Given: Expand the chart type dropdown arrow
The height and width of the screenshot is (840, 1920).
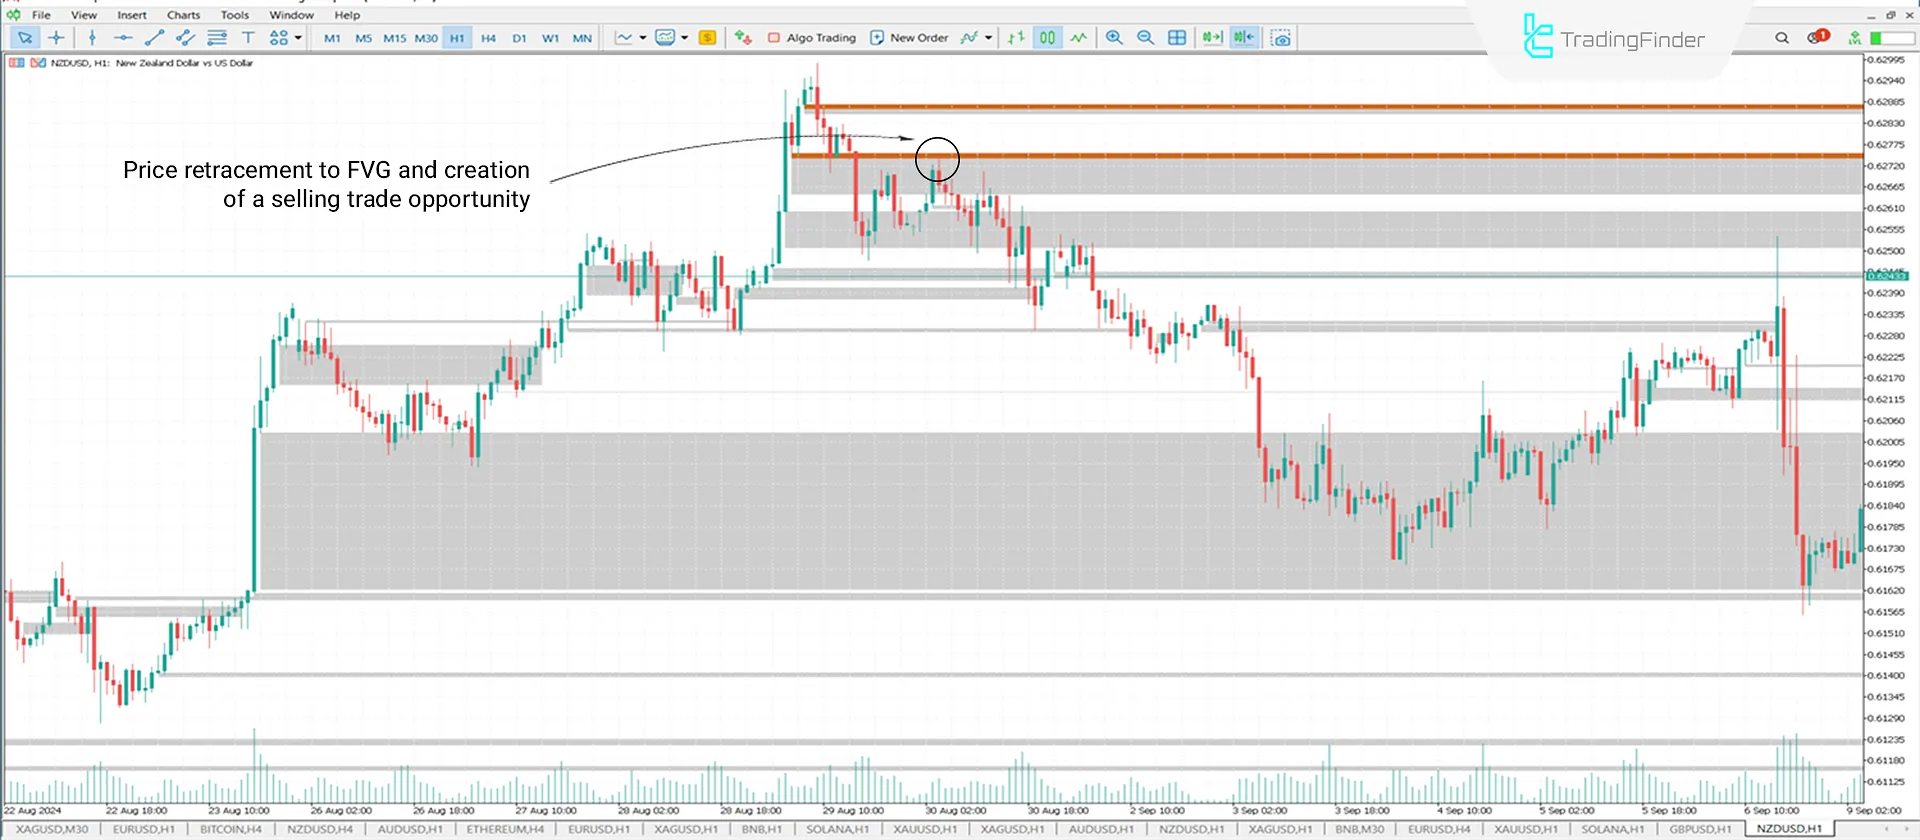Looking at the screenshot, I should [x=642, y=38].
